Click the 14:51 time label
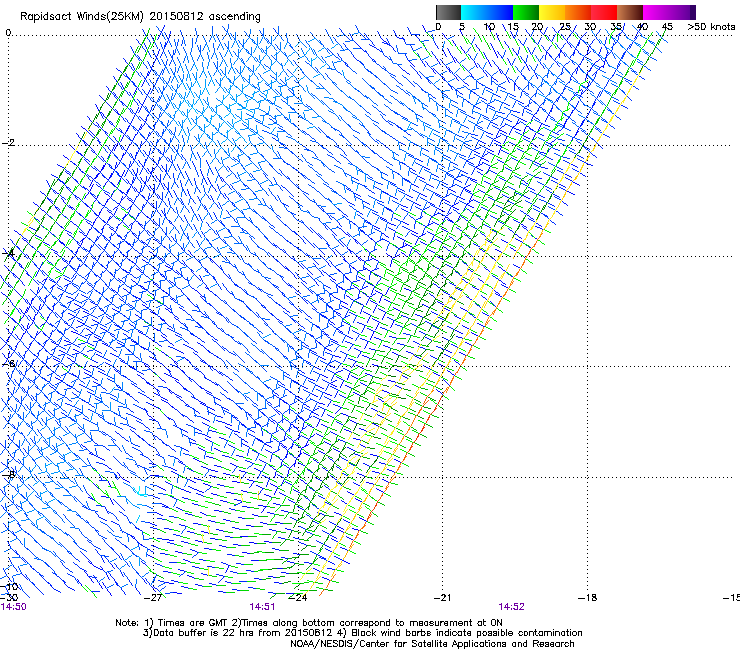This screenshot has width=740, height=650. coord(262,607)
